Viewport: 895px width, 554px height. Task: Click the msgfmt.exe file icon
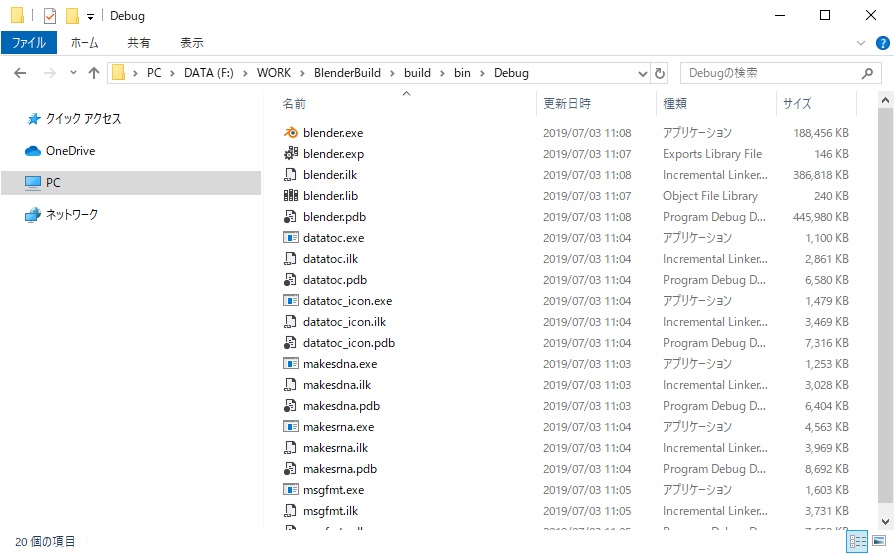[291, 490]
